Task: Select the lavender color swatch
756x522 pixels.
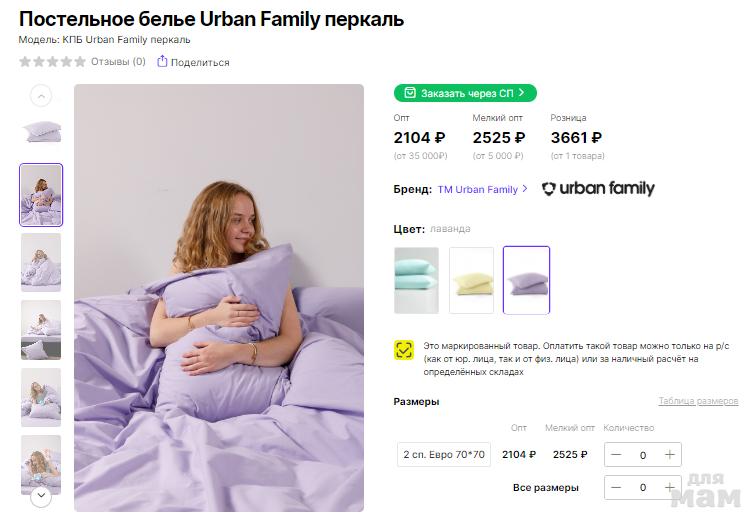Action: [x=526, y=280]
